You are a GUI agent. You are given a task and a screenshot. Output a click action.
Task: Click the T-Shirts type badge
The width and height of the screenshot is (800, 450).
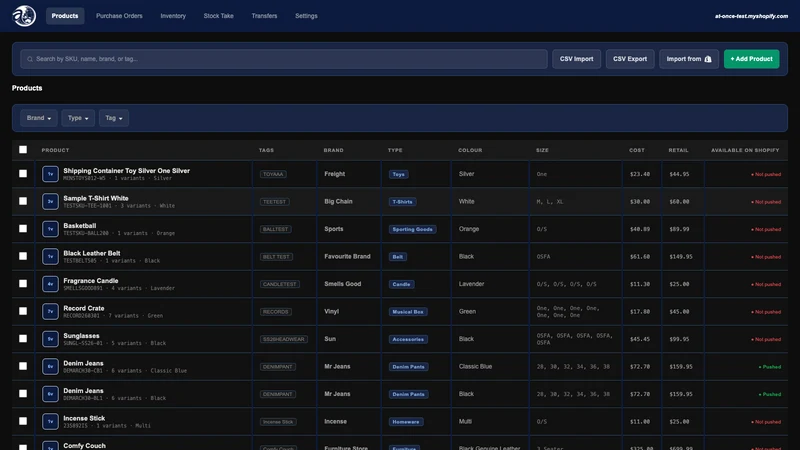(402, 202)
